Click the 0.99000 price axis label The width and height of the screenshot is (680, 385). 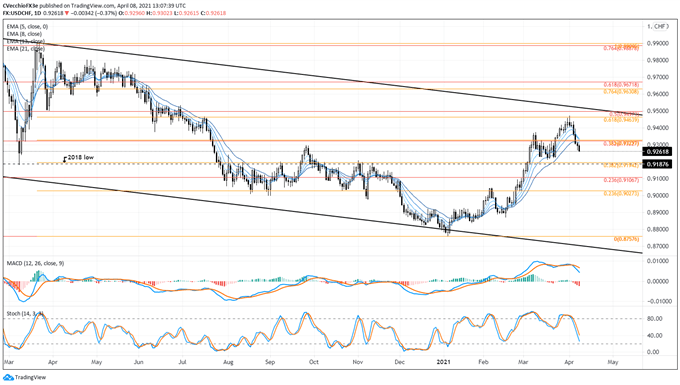click(x=658, y=43)
